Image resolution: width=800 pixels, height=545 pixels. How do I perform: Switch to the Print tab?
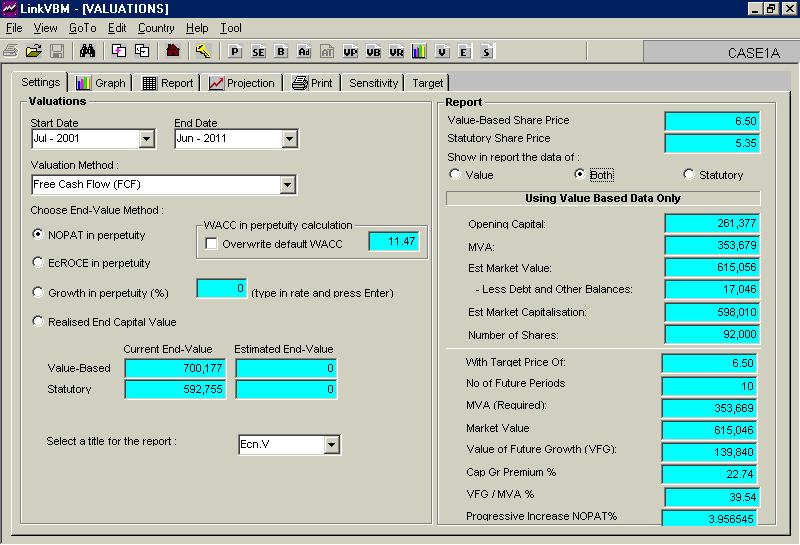click(312, 83)
